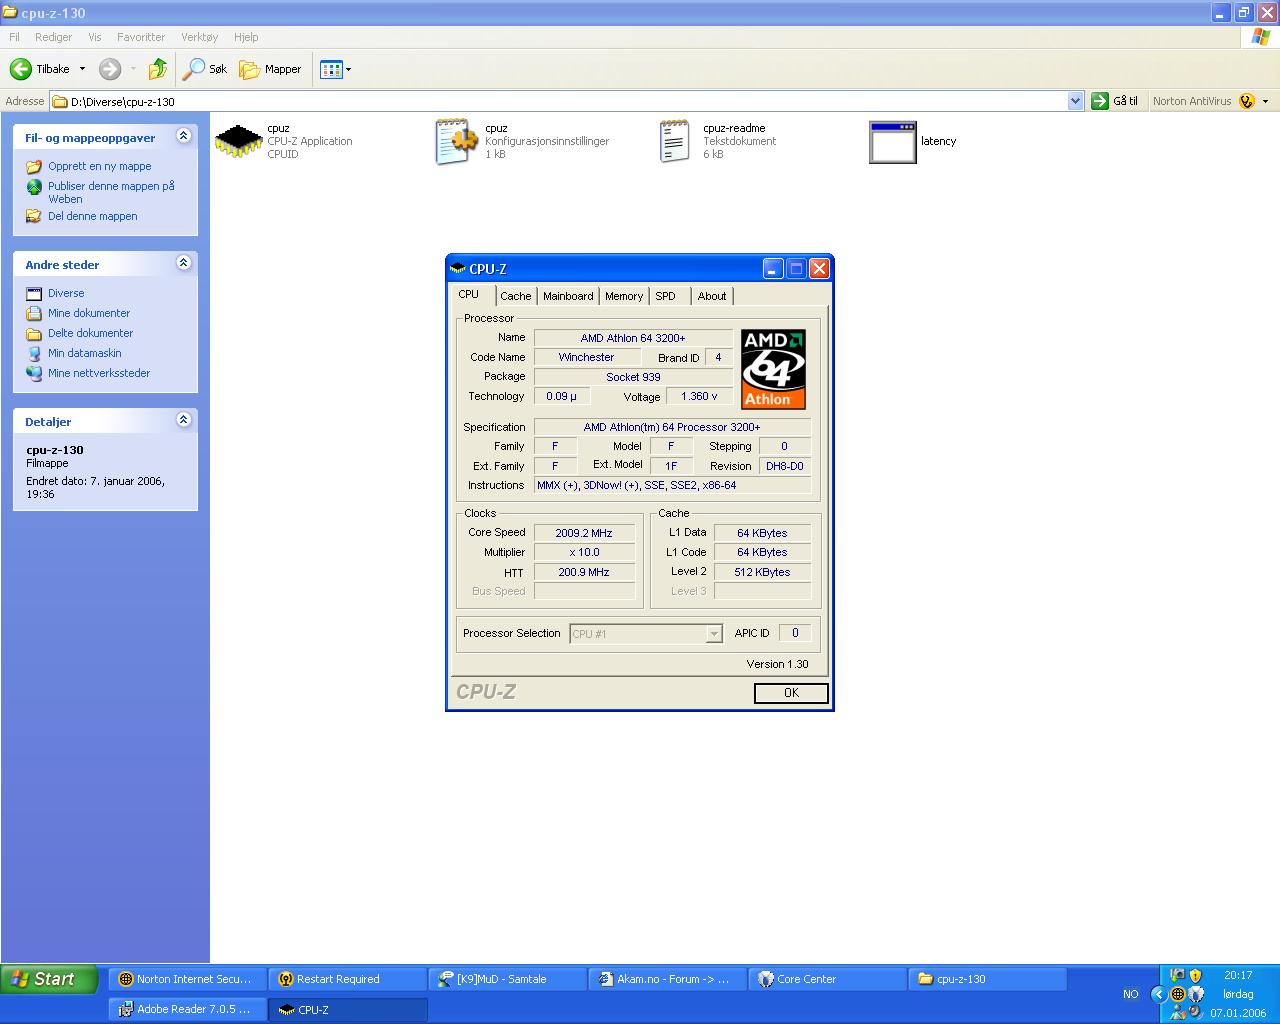Click the forward arrow navigation icon
Viewport: 1280px width, 1024px height.
pyautogui.click(x=110, y=69)
